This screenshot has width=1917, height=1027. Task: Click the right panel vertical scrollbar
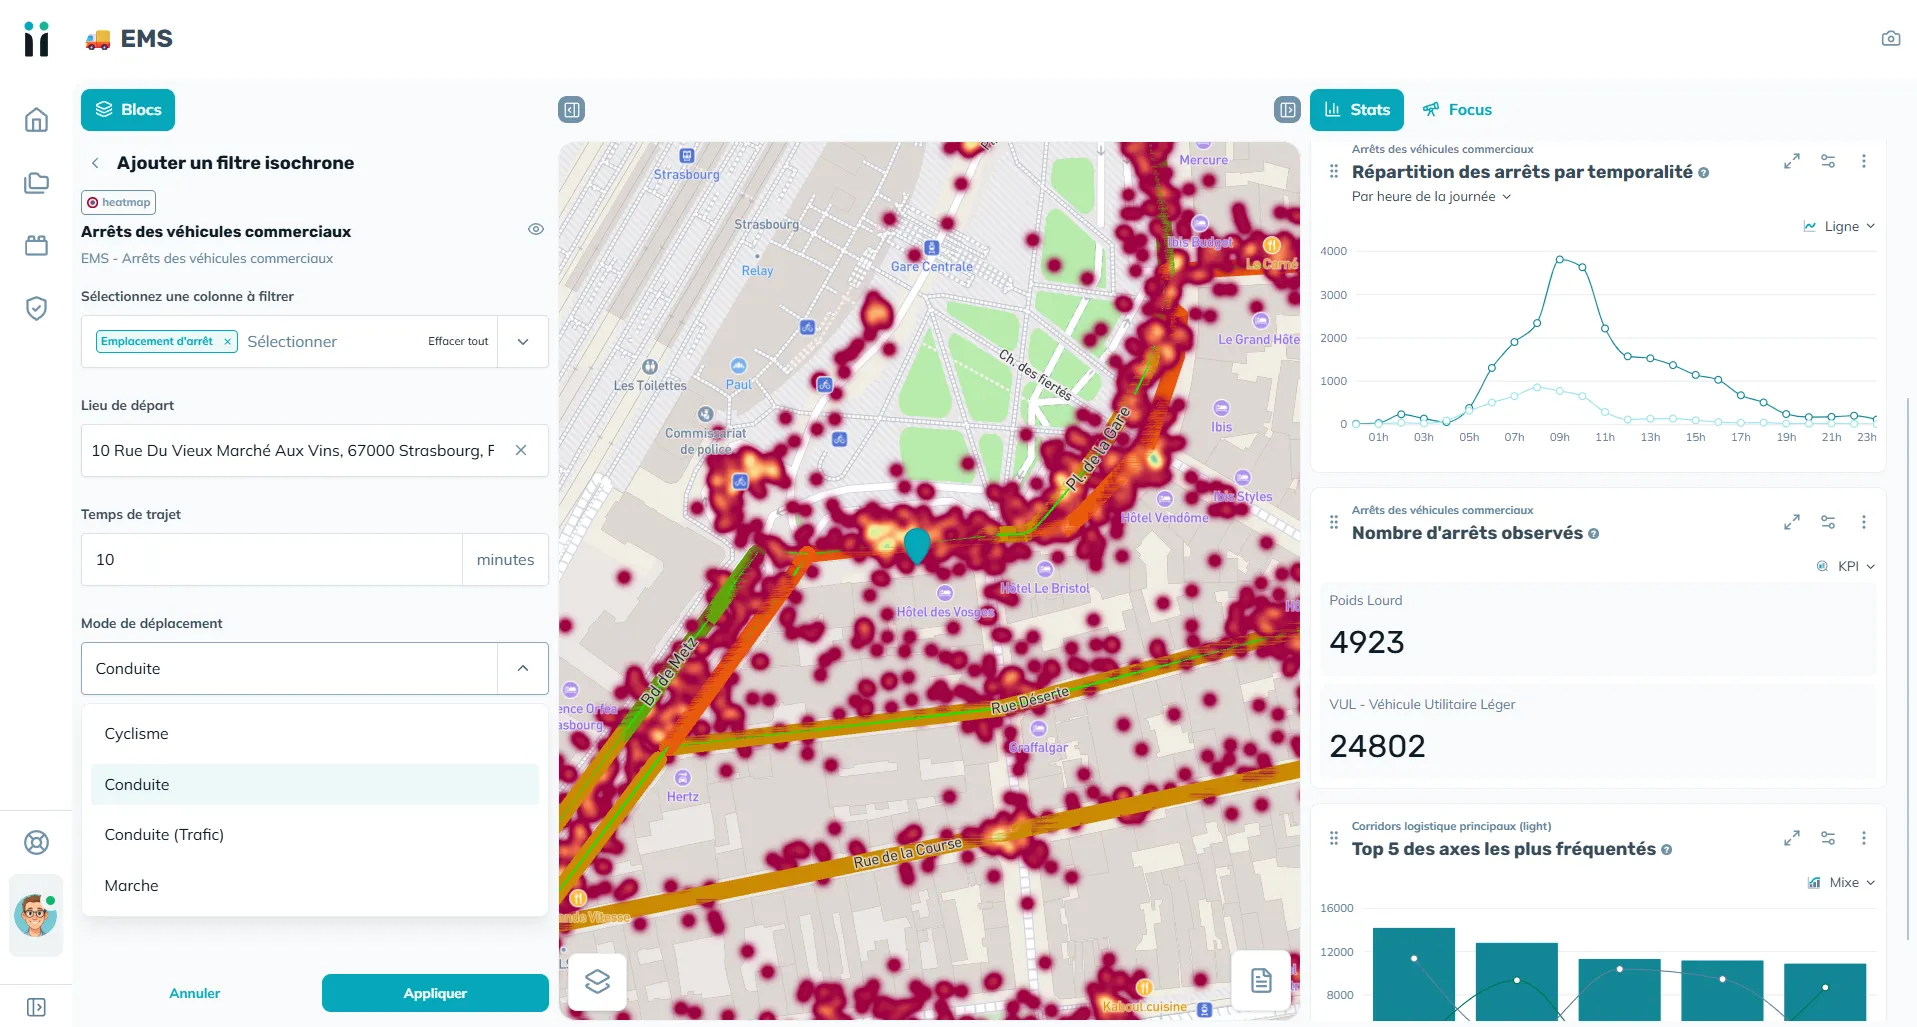(1909, 670)
